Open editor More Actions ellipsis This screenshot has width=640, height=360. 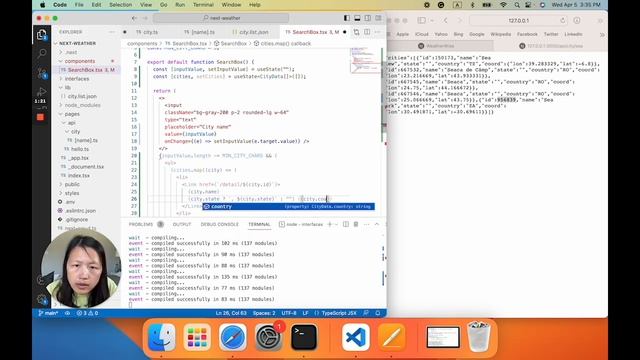tap(377, 32)
